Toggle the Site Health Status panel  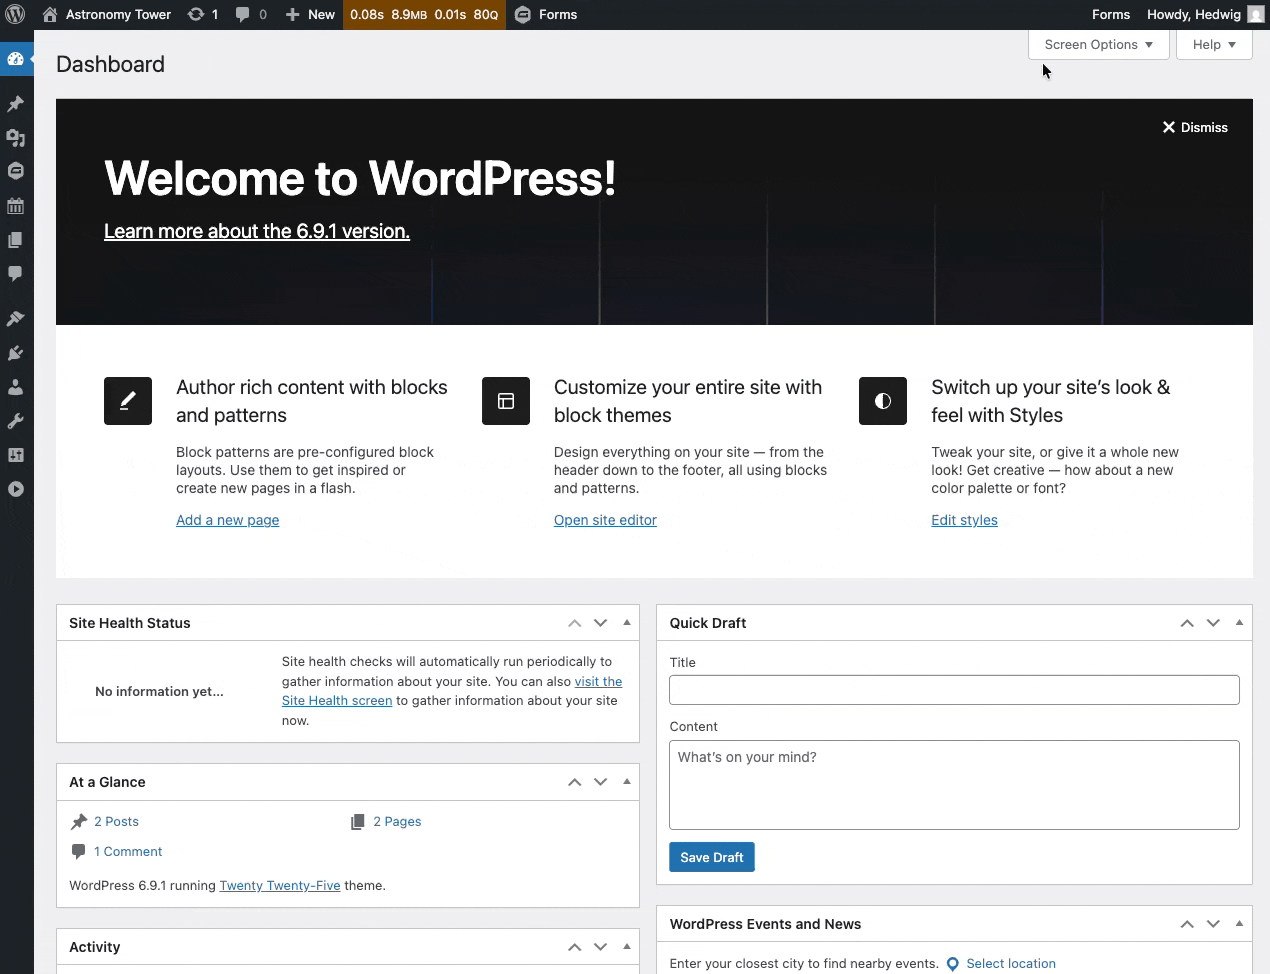(627, 623)
